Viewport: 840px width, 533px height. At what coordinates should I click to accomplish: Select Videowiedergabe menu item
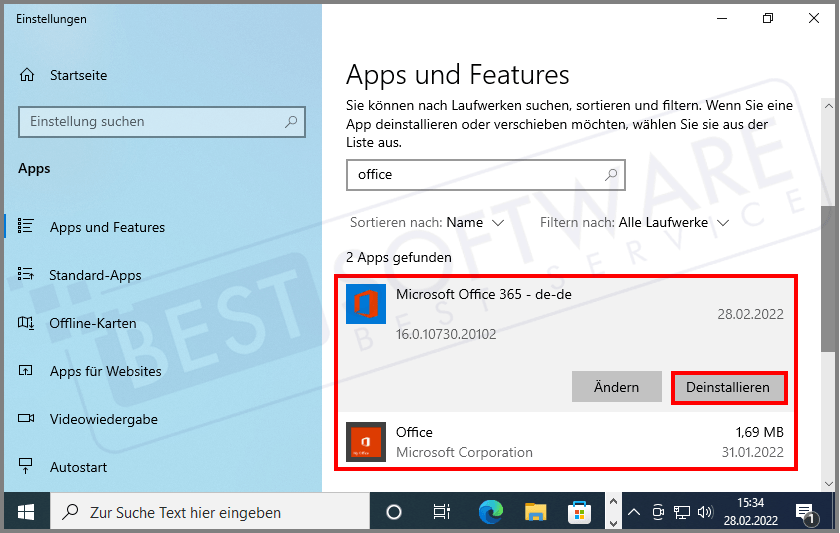click(104, 419)
